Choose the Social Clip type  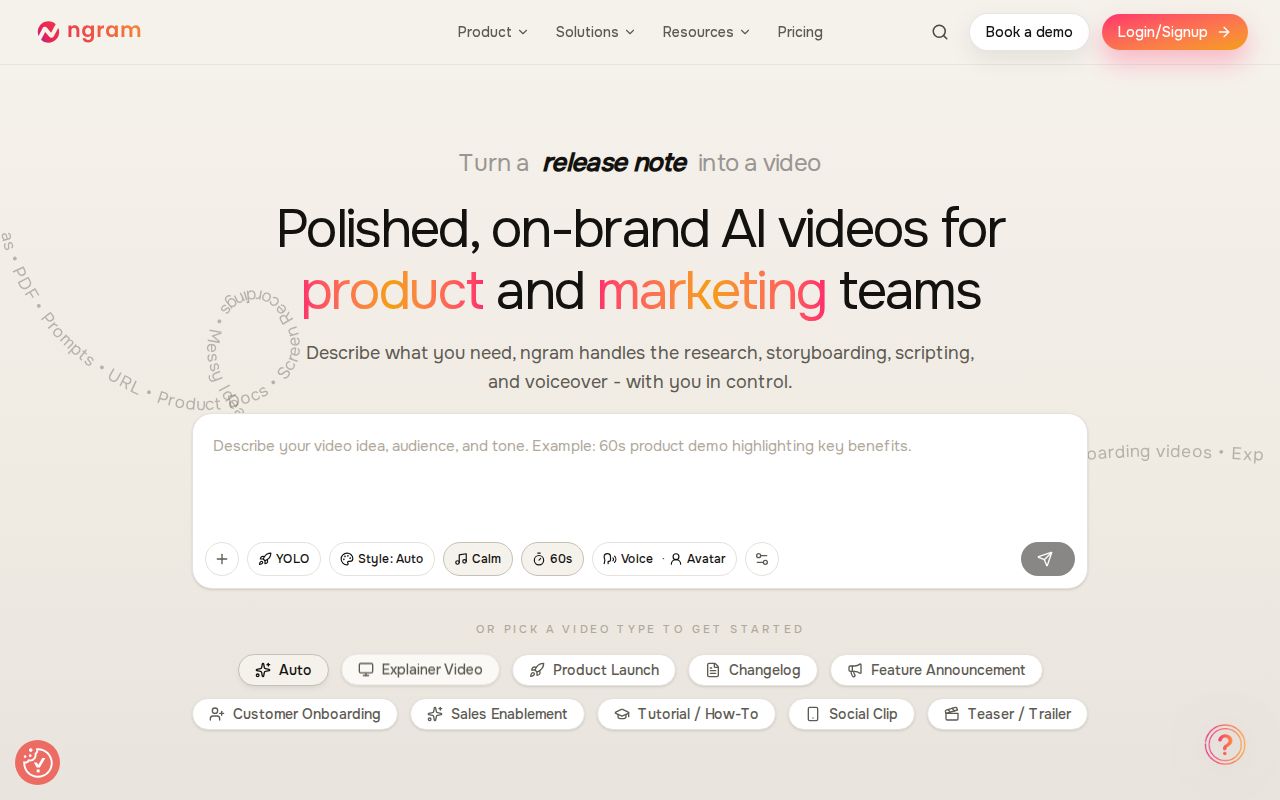click(x=851, y=714)
